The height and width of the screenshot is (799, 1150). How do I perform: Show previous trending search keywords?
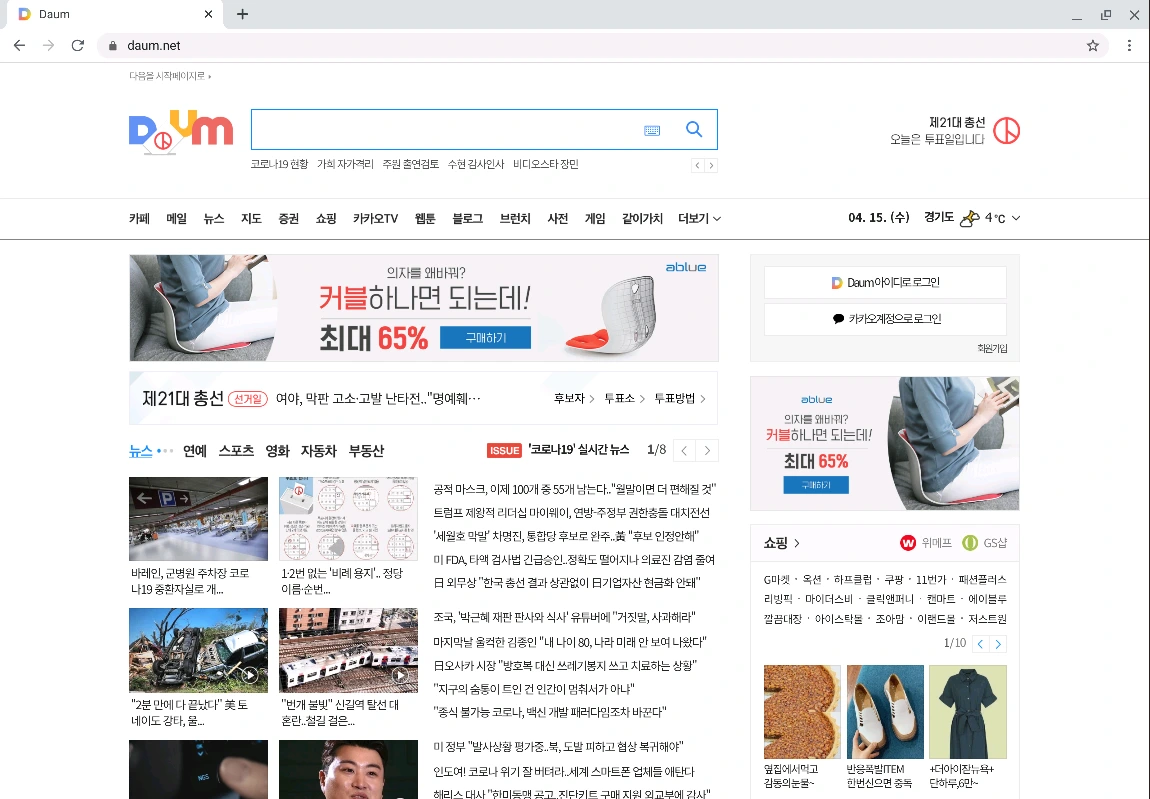point(697,165)
